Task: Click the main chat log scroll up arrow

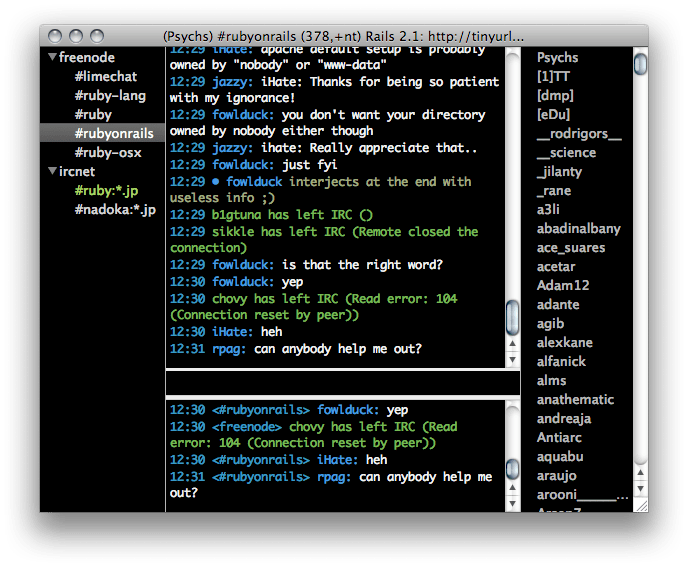Action: (512, 344)
